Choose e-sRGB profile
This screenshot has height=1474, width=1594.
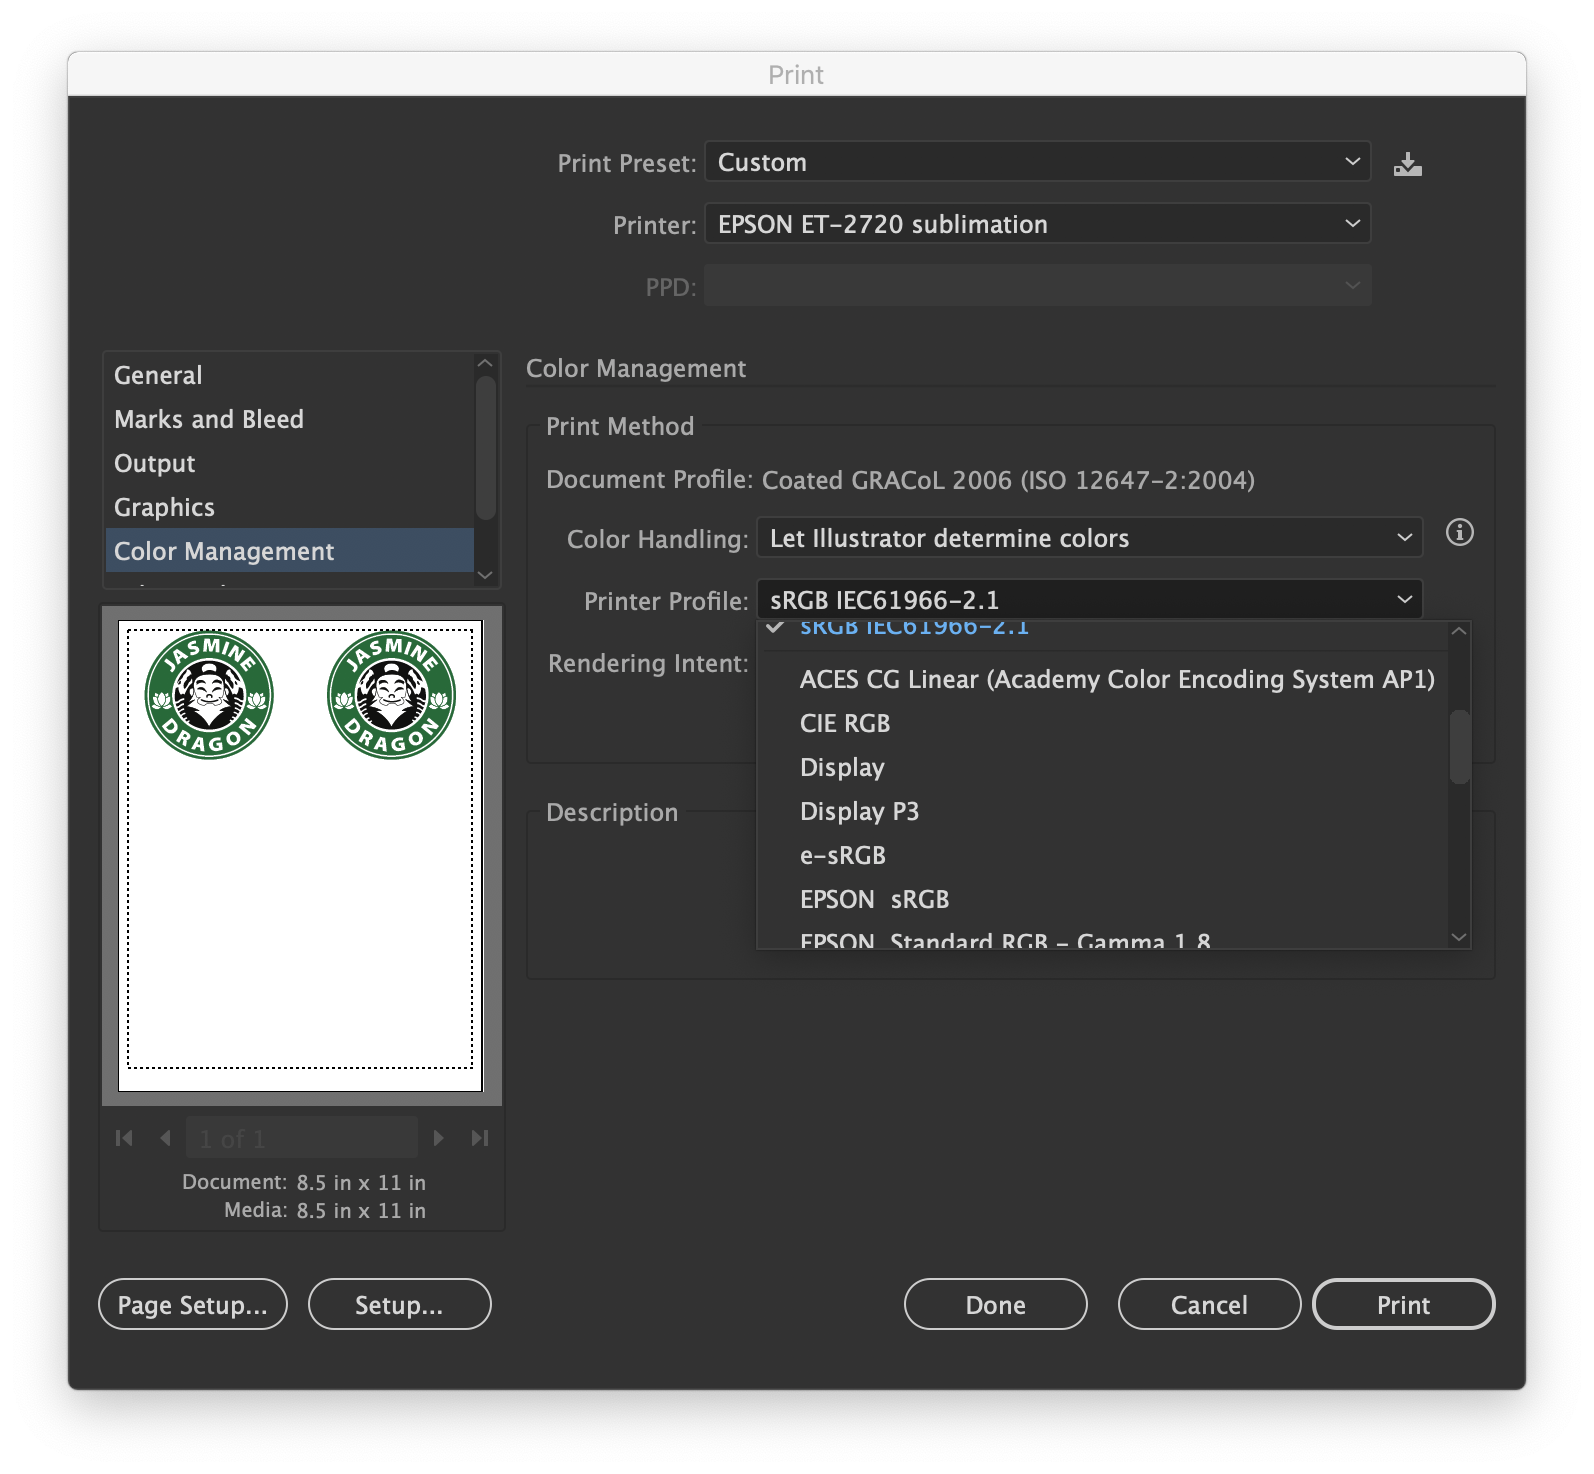1103,855
